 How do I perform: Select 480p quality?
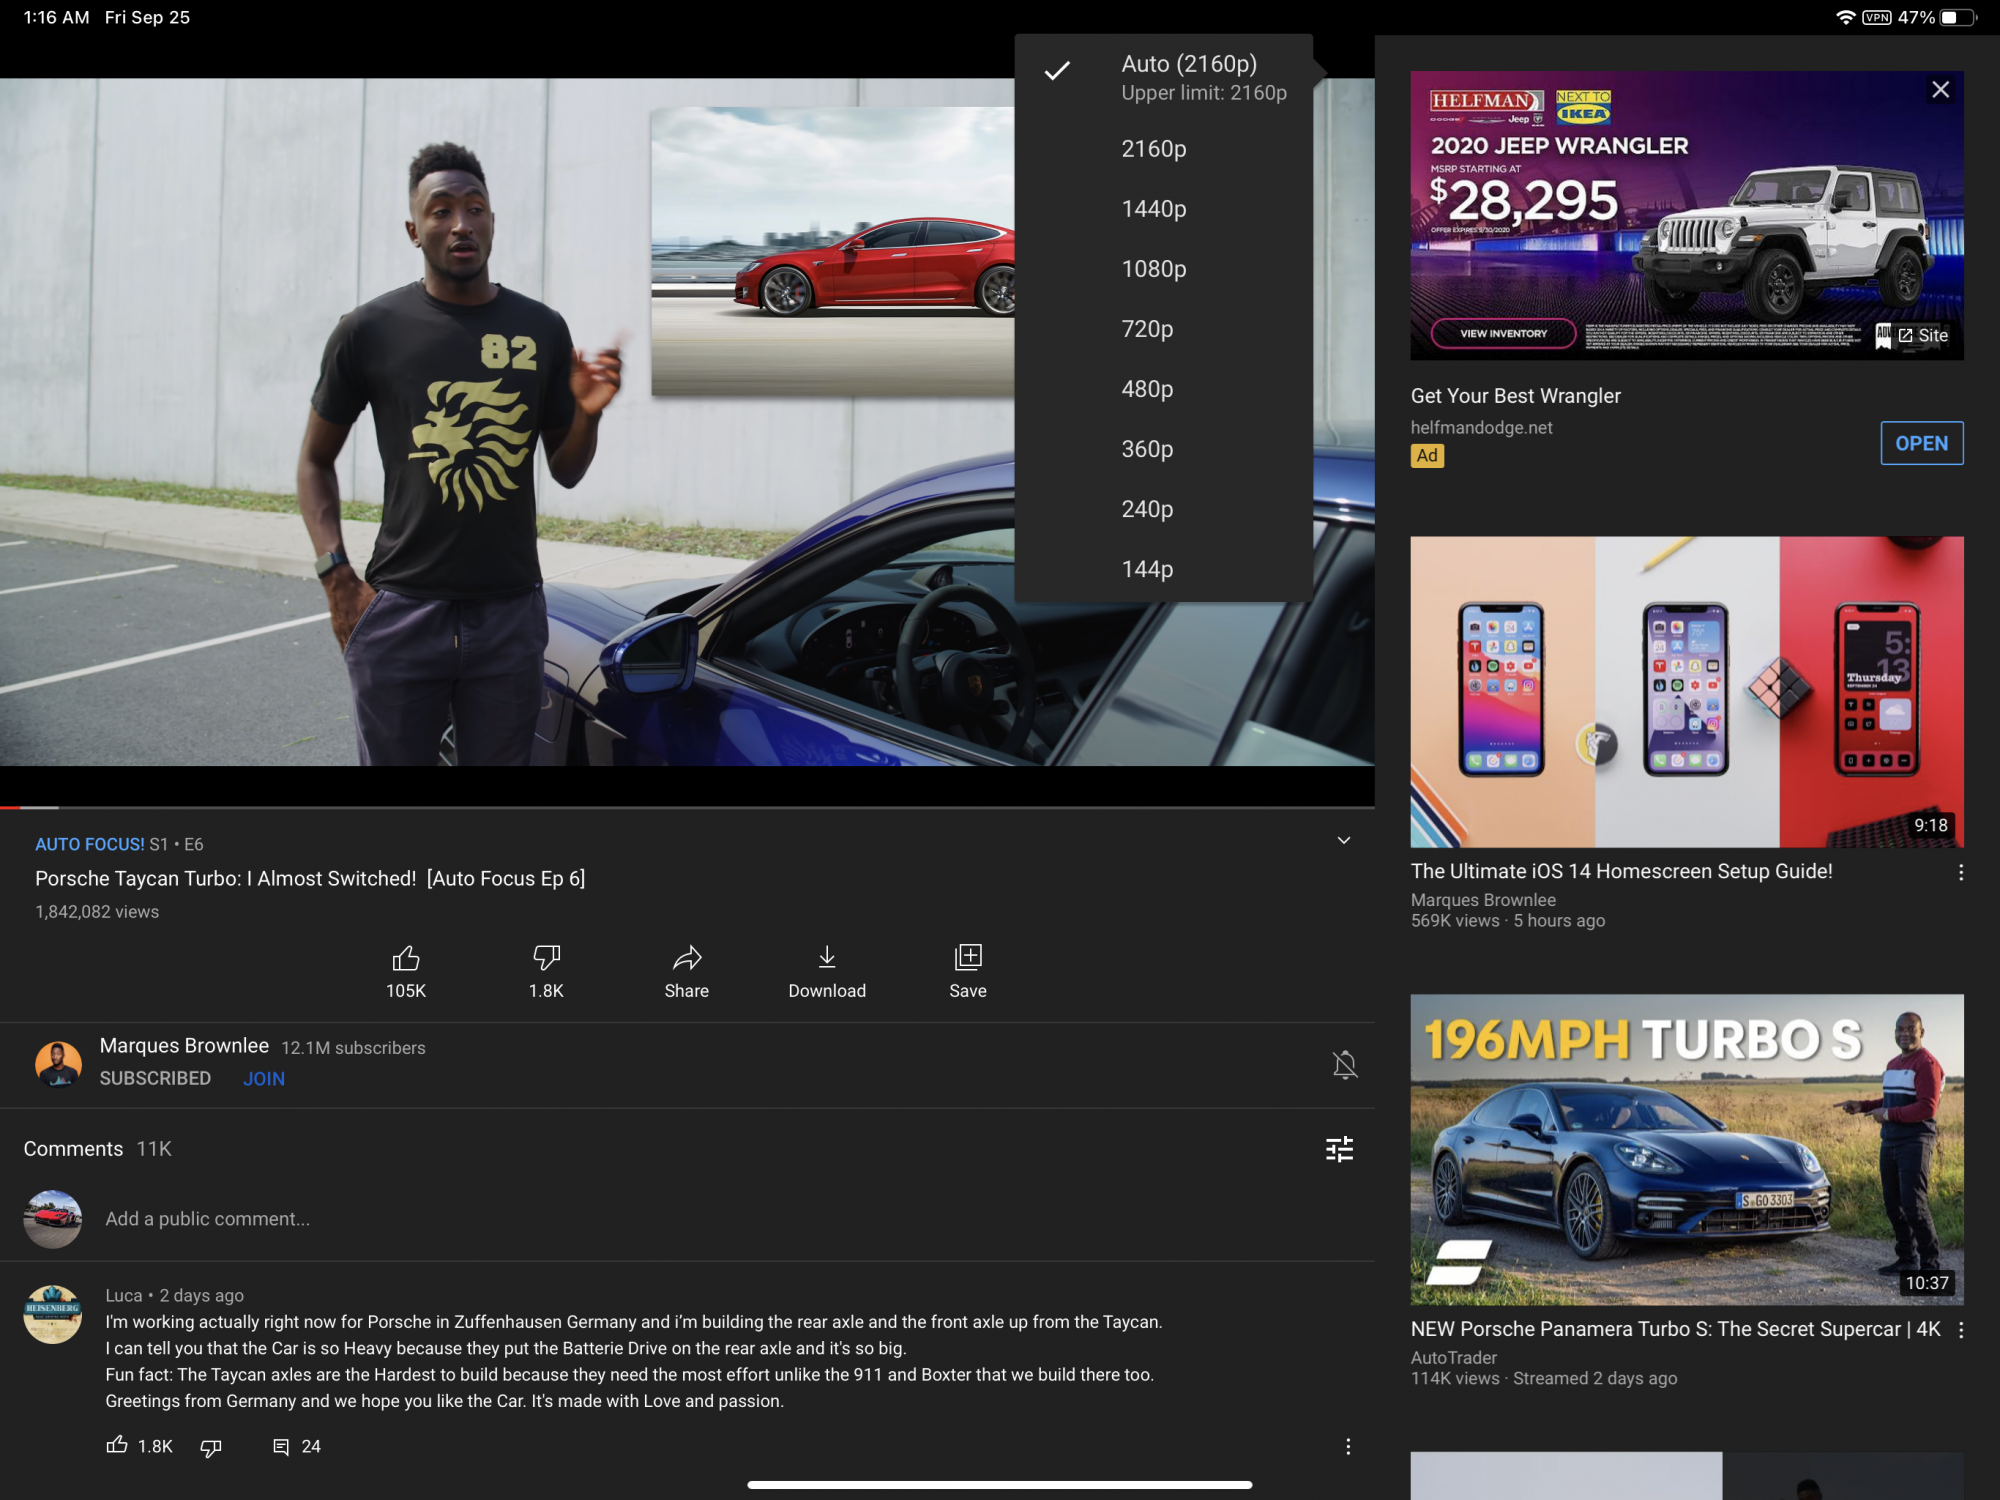pyautogui.click(x=1164, y=389)
